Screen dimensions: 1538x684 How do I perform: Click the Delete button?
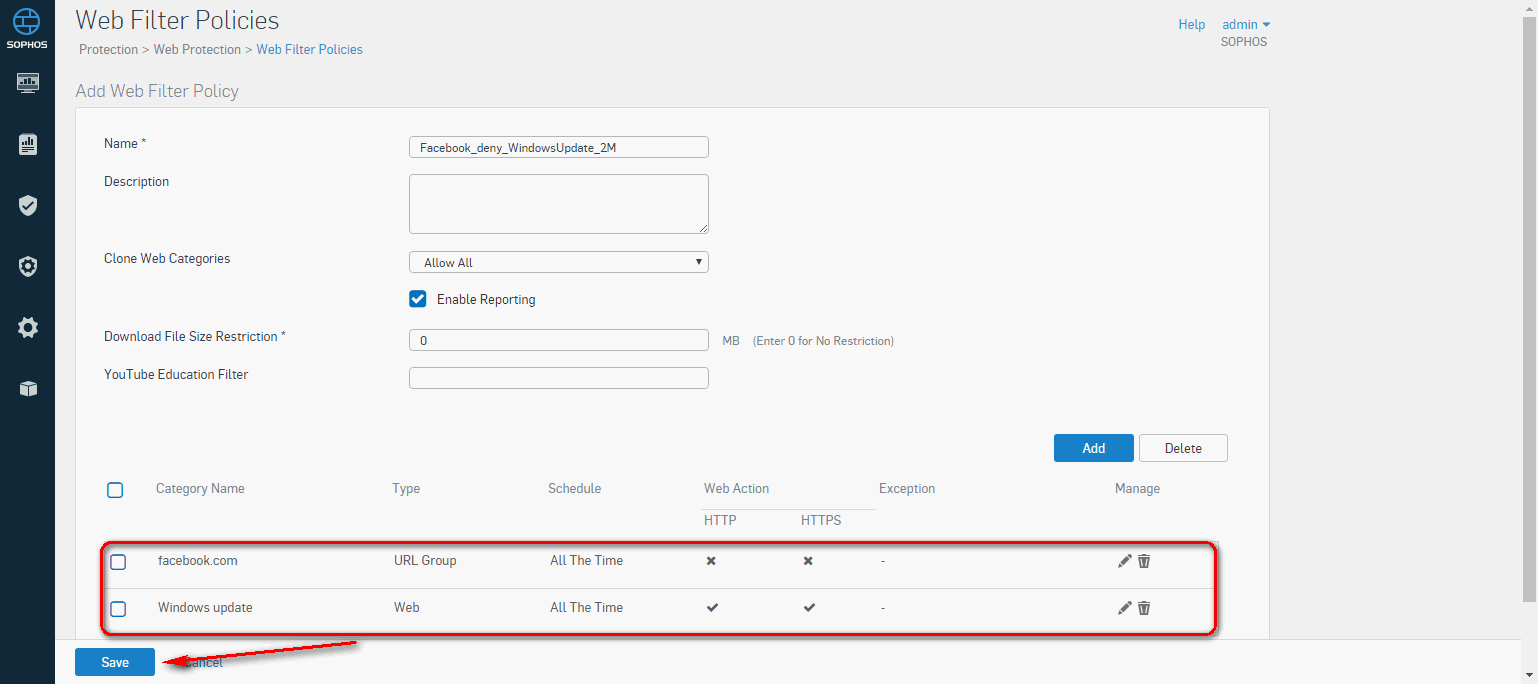1183,448
